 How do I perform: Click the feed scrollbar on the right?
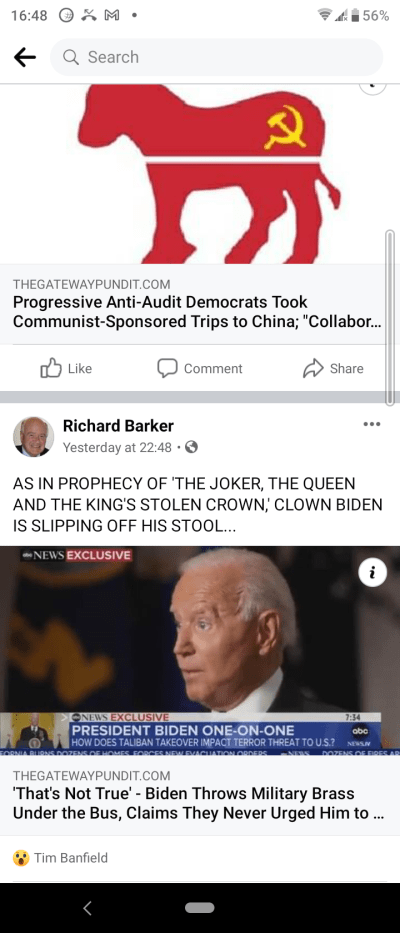390,318
